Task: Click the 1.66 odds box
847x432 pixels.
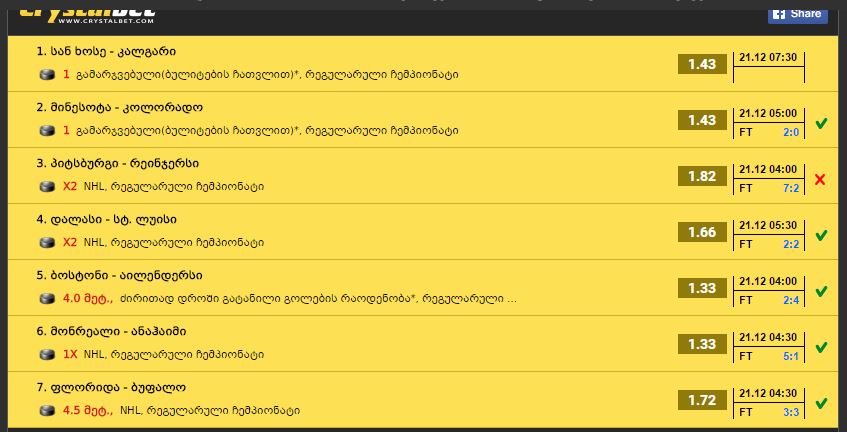Action: pyautogui.click(x=702, y=232)
